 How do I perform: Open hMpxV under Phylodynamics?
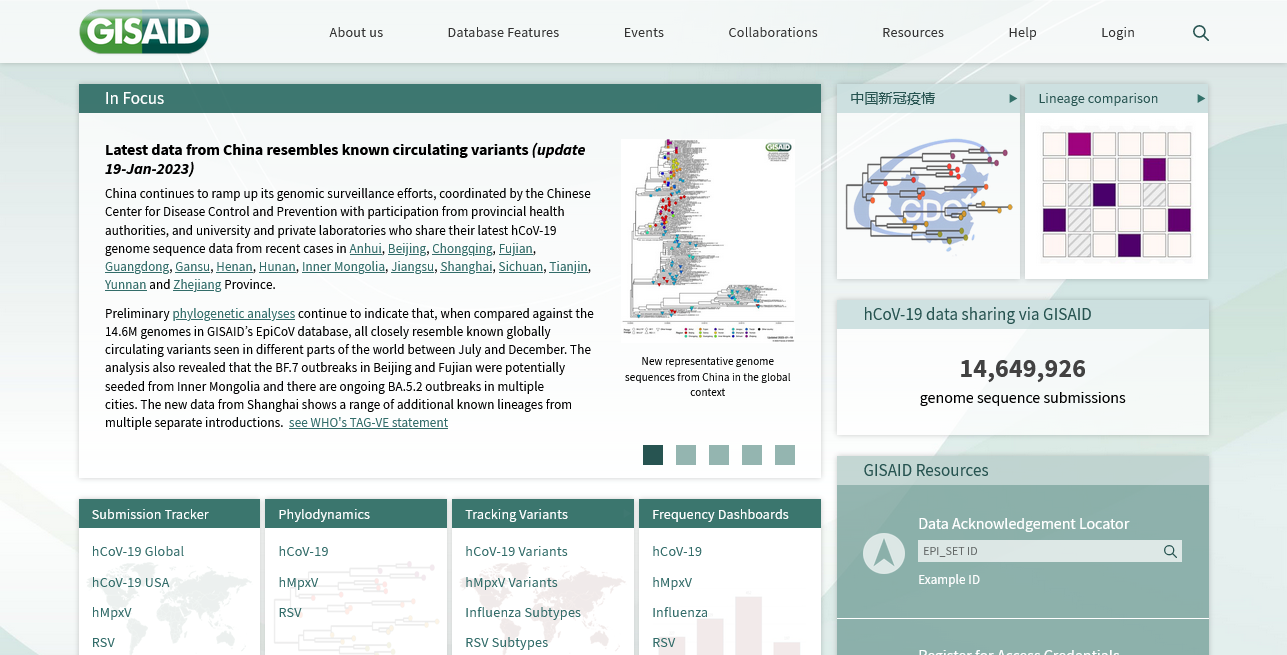pyautogui.click(x=298, y=582)
